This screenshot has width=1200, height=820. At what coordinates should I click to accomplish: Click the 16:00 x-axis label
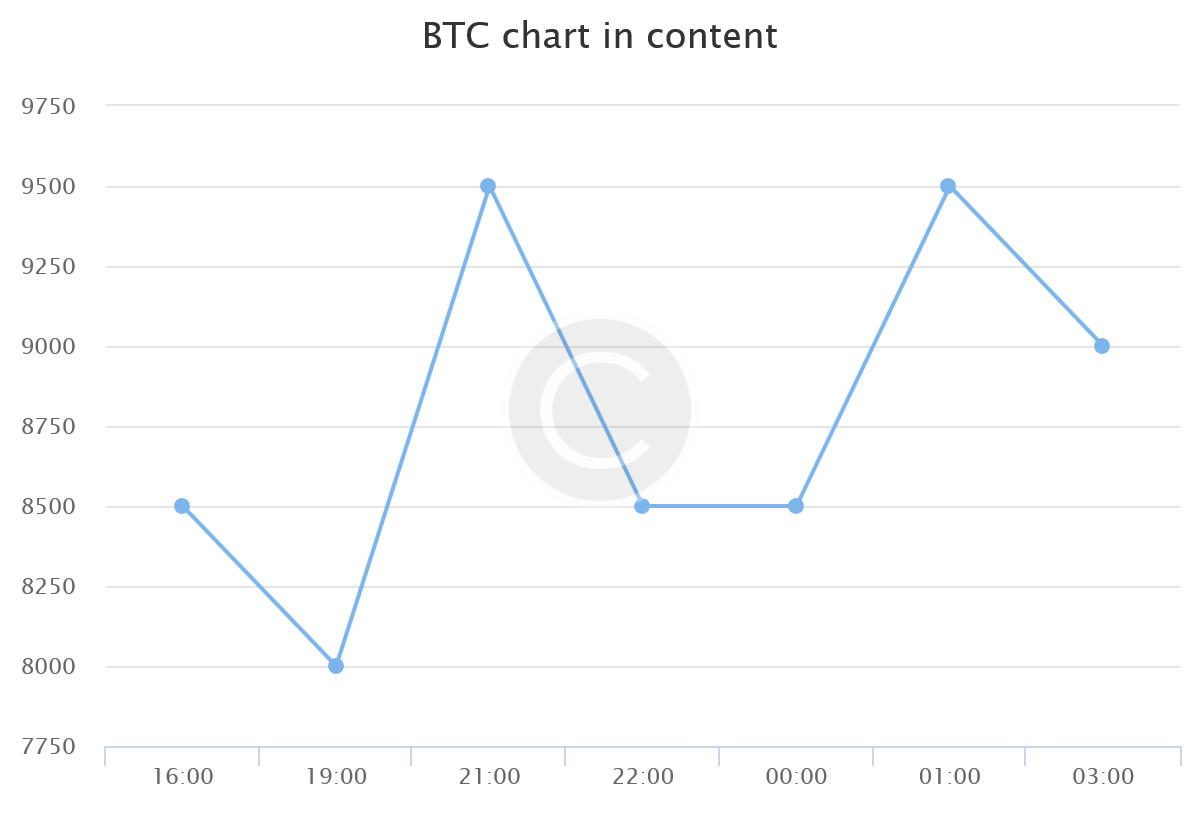point(182,777)
